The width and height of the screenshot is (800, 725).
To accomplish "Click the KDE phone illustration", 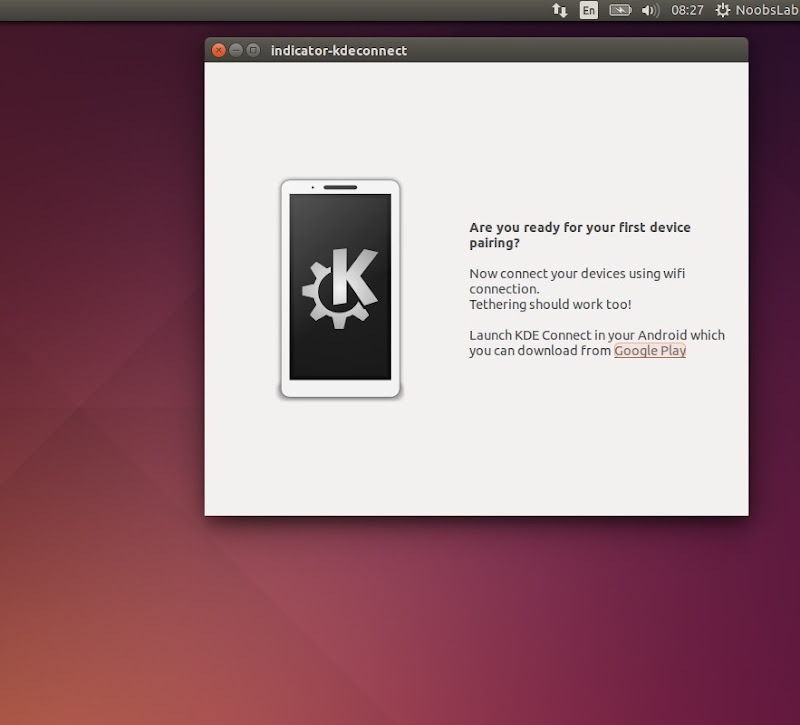I will 340,288.
